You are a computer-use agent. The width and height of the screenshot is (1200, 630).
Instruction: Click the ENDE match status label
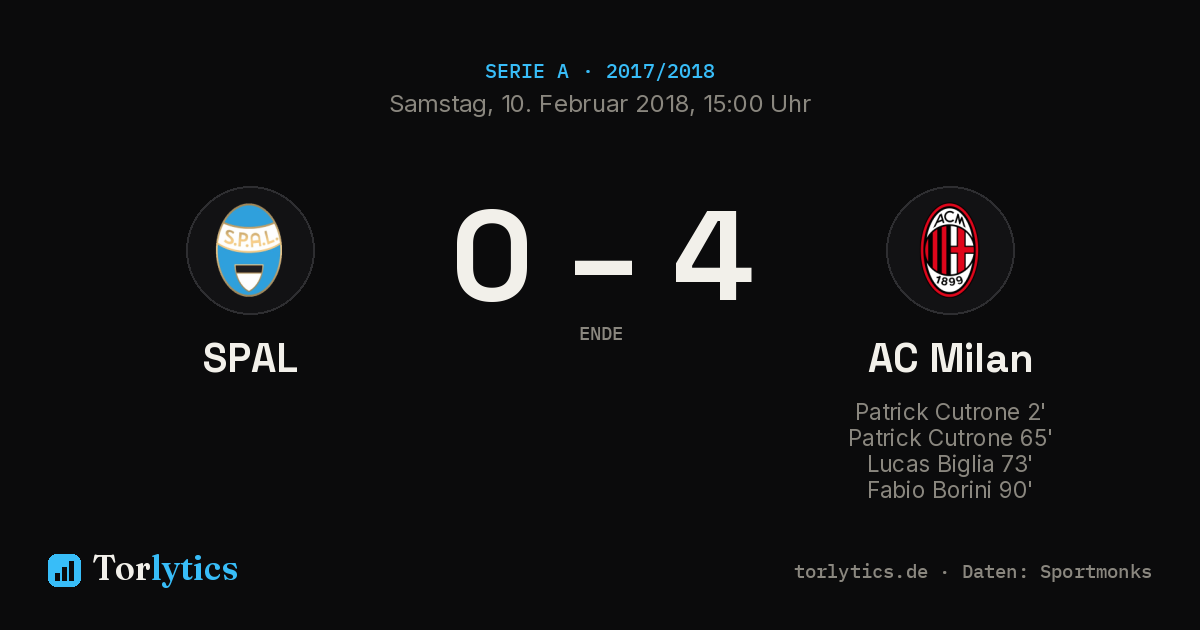click(601, 334)
